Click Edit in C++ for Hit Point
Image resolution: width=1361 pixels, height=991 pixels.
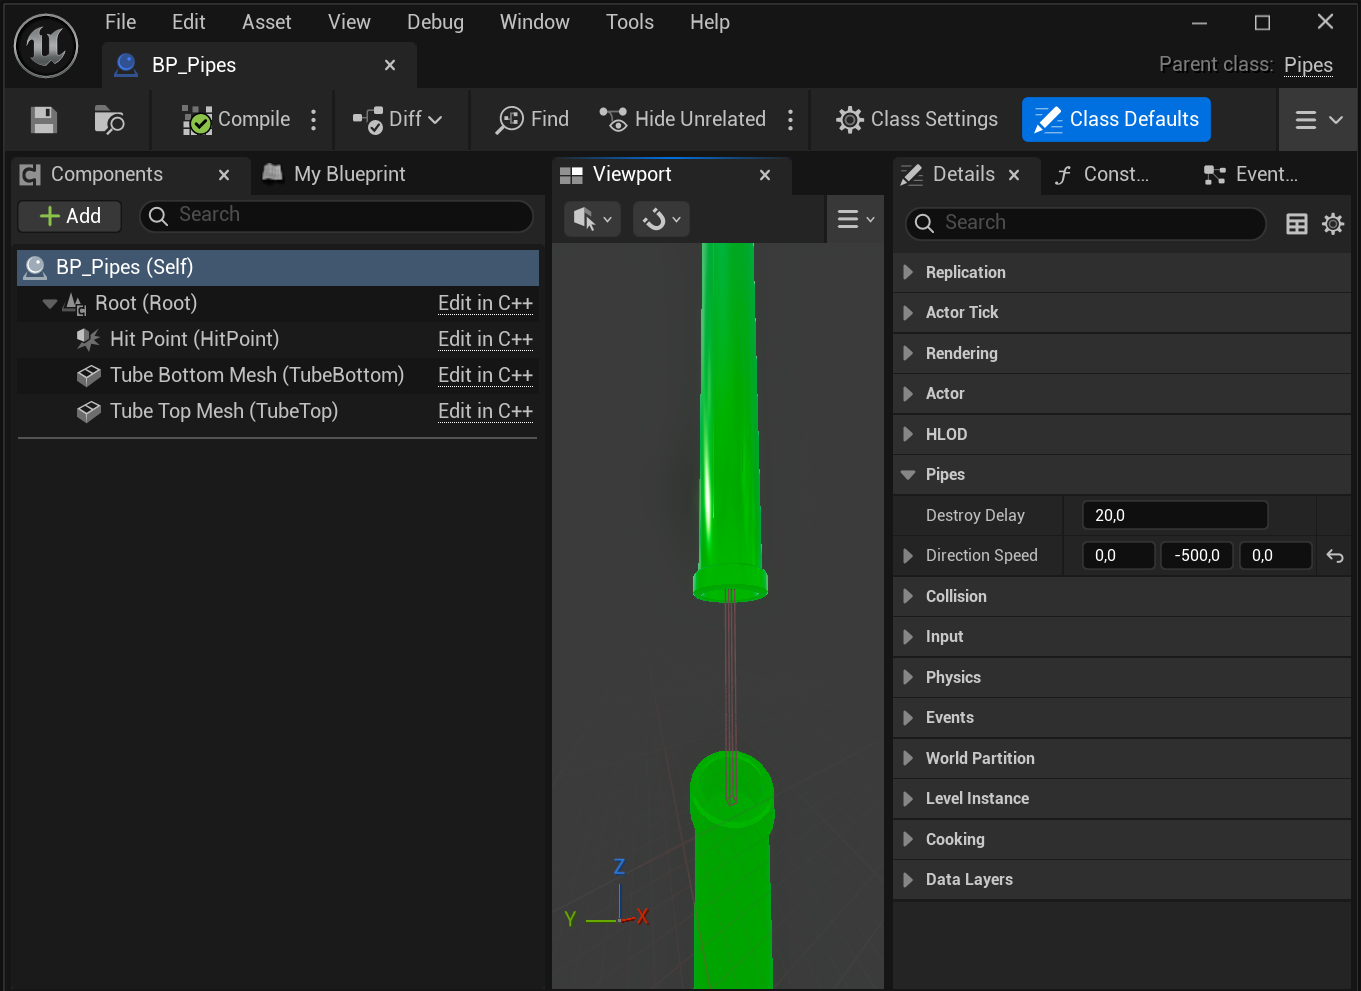point(485,339)
